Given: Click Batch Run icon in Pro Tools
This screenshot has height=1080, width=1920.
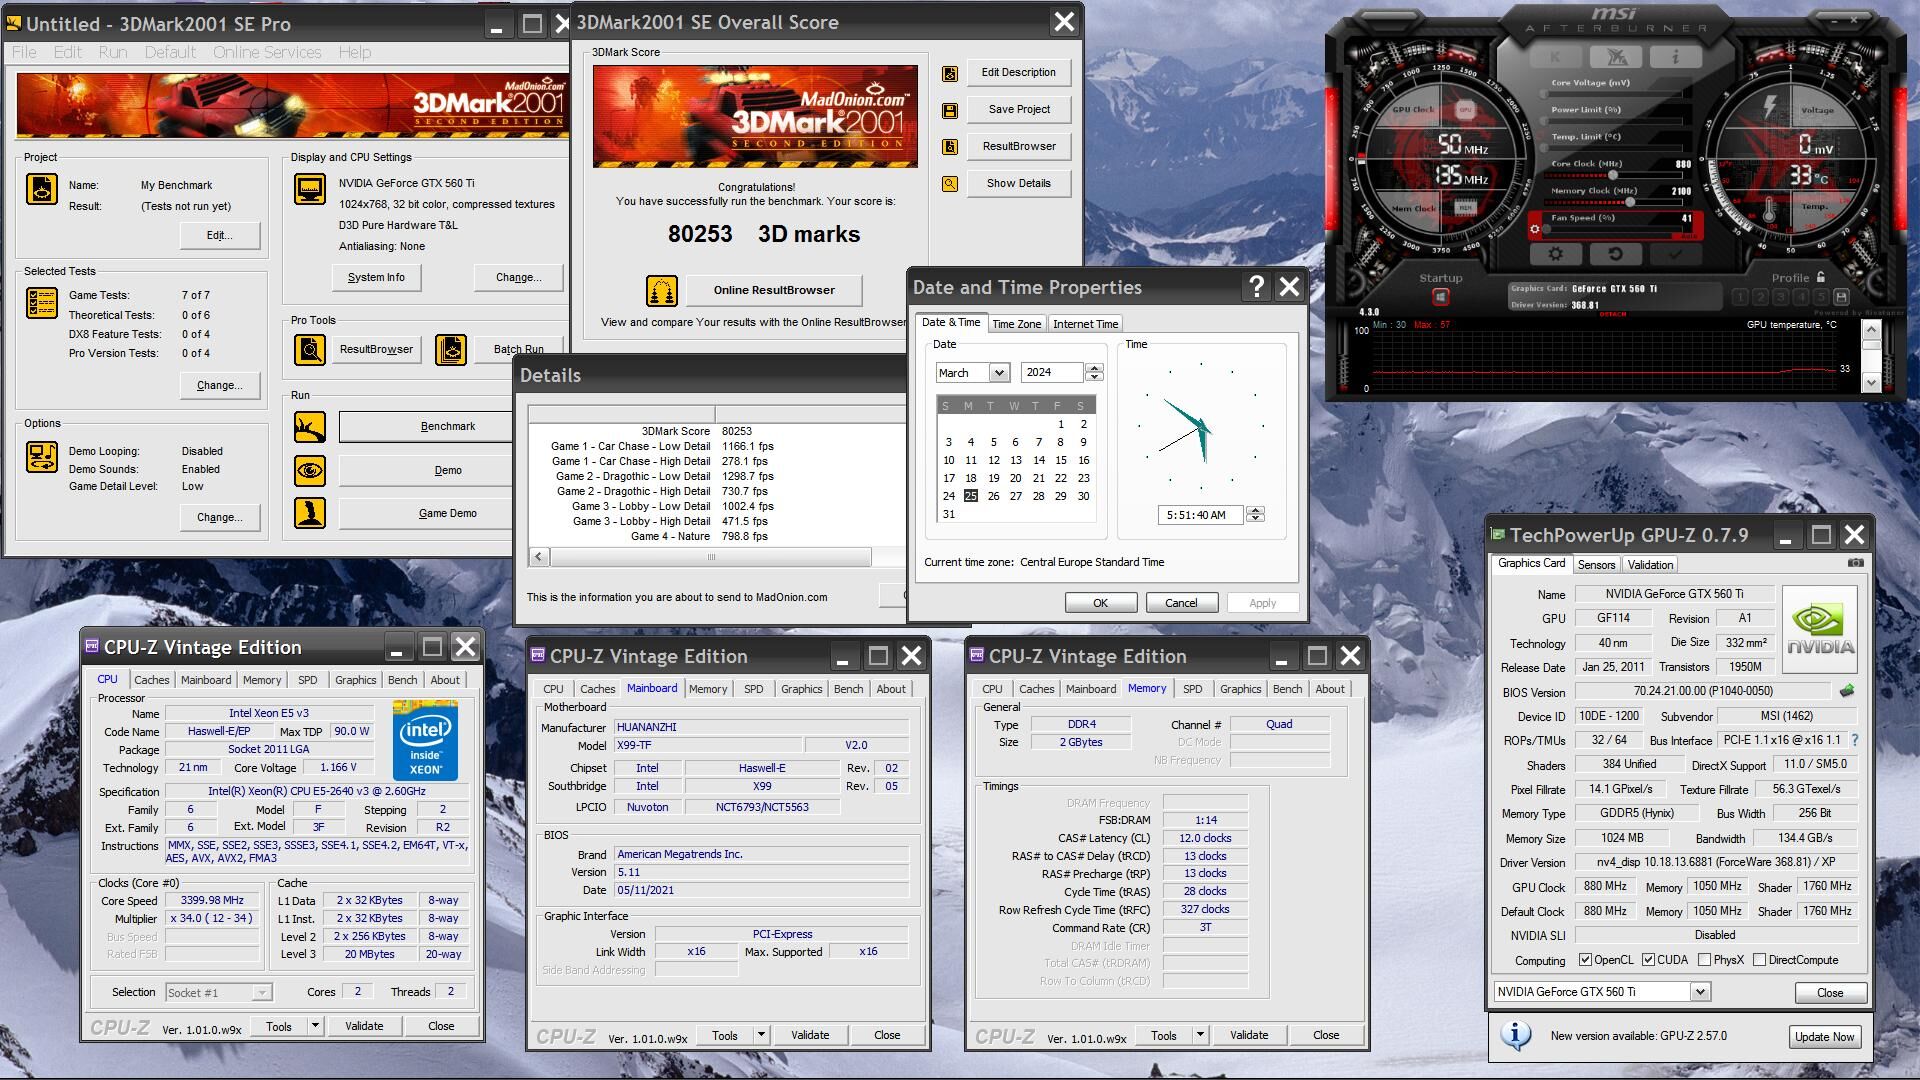Looking at the screenshot, I should click(x=451, y=350).
